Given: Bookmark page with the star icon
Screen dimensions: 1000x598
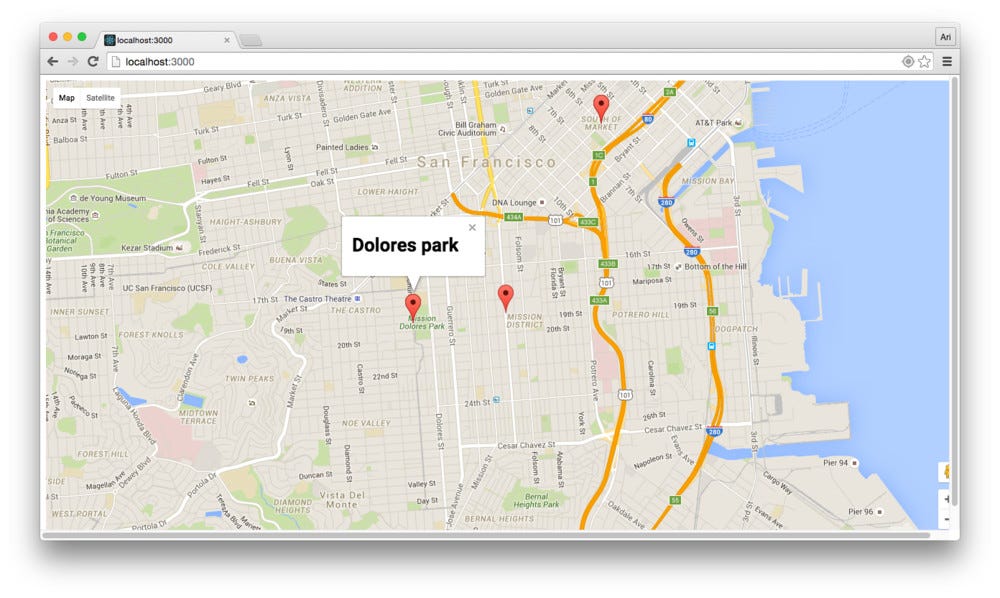Looking at the screenshot, I should [924, 61].
